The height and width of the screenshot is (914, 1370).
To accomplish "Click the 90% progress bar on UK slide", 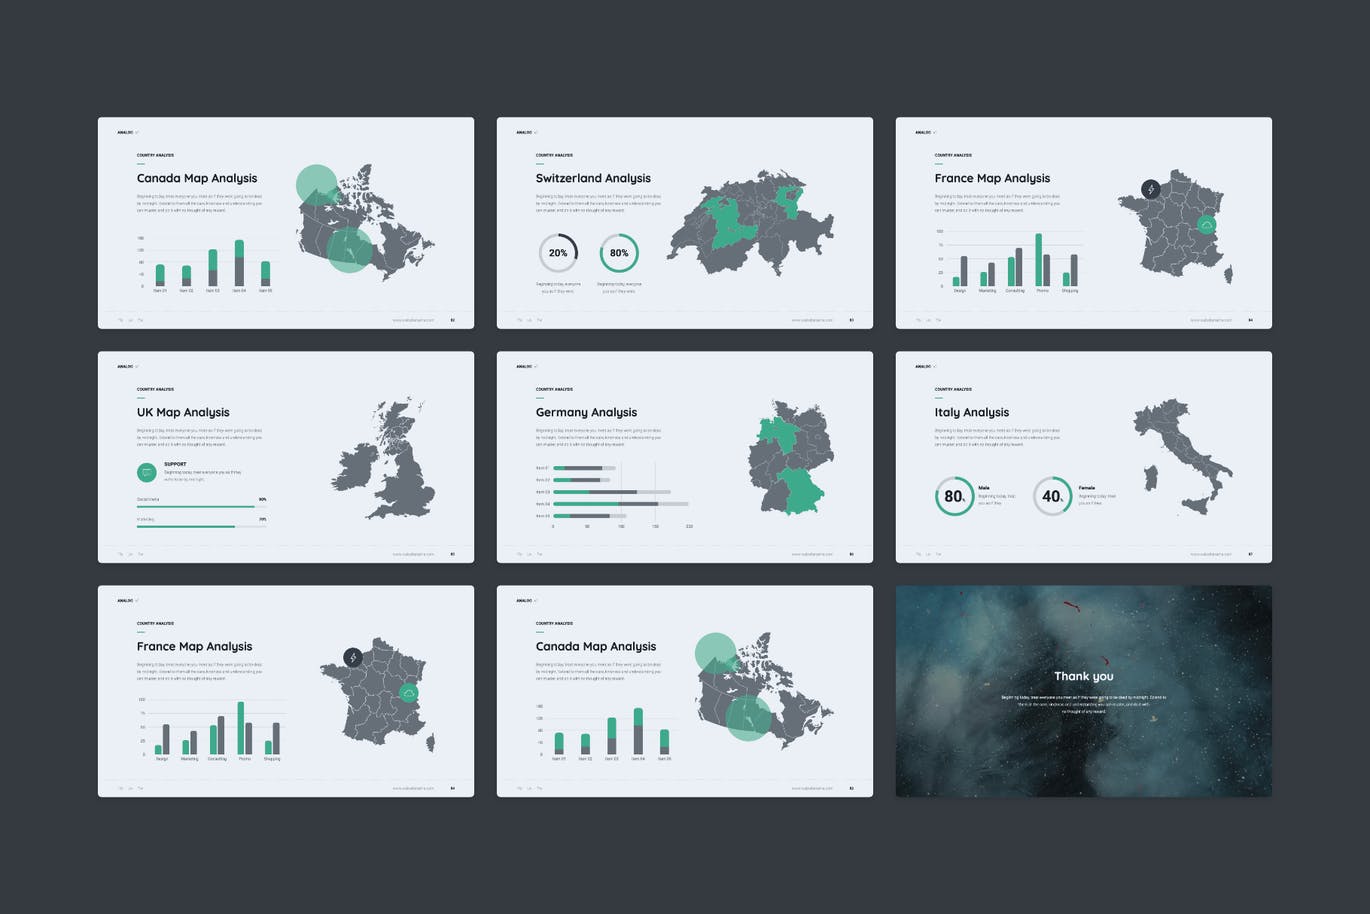I will point(201,507).
